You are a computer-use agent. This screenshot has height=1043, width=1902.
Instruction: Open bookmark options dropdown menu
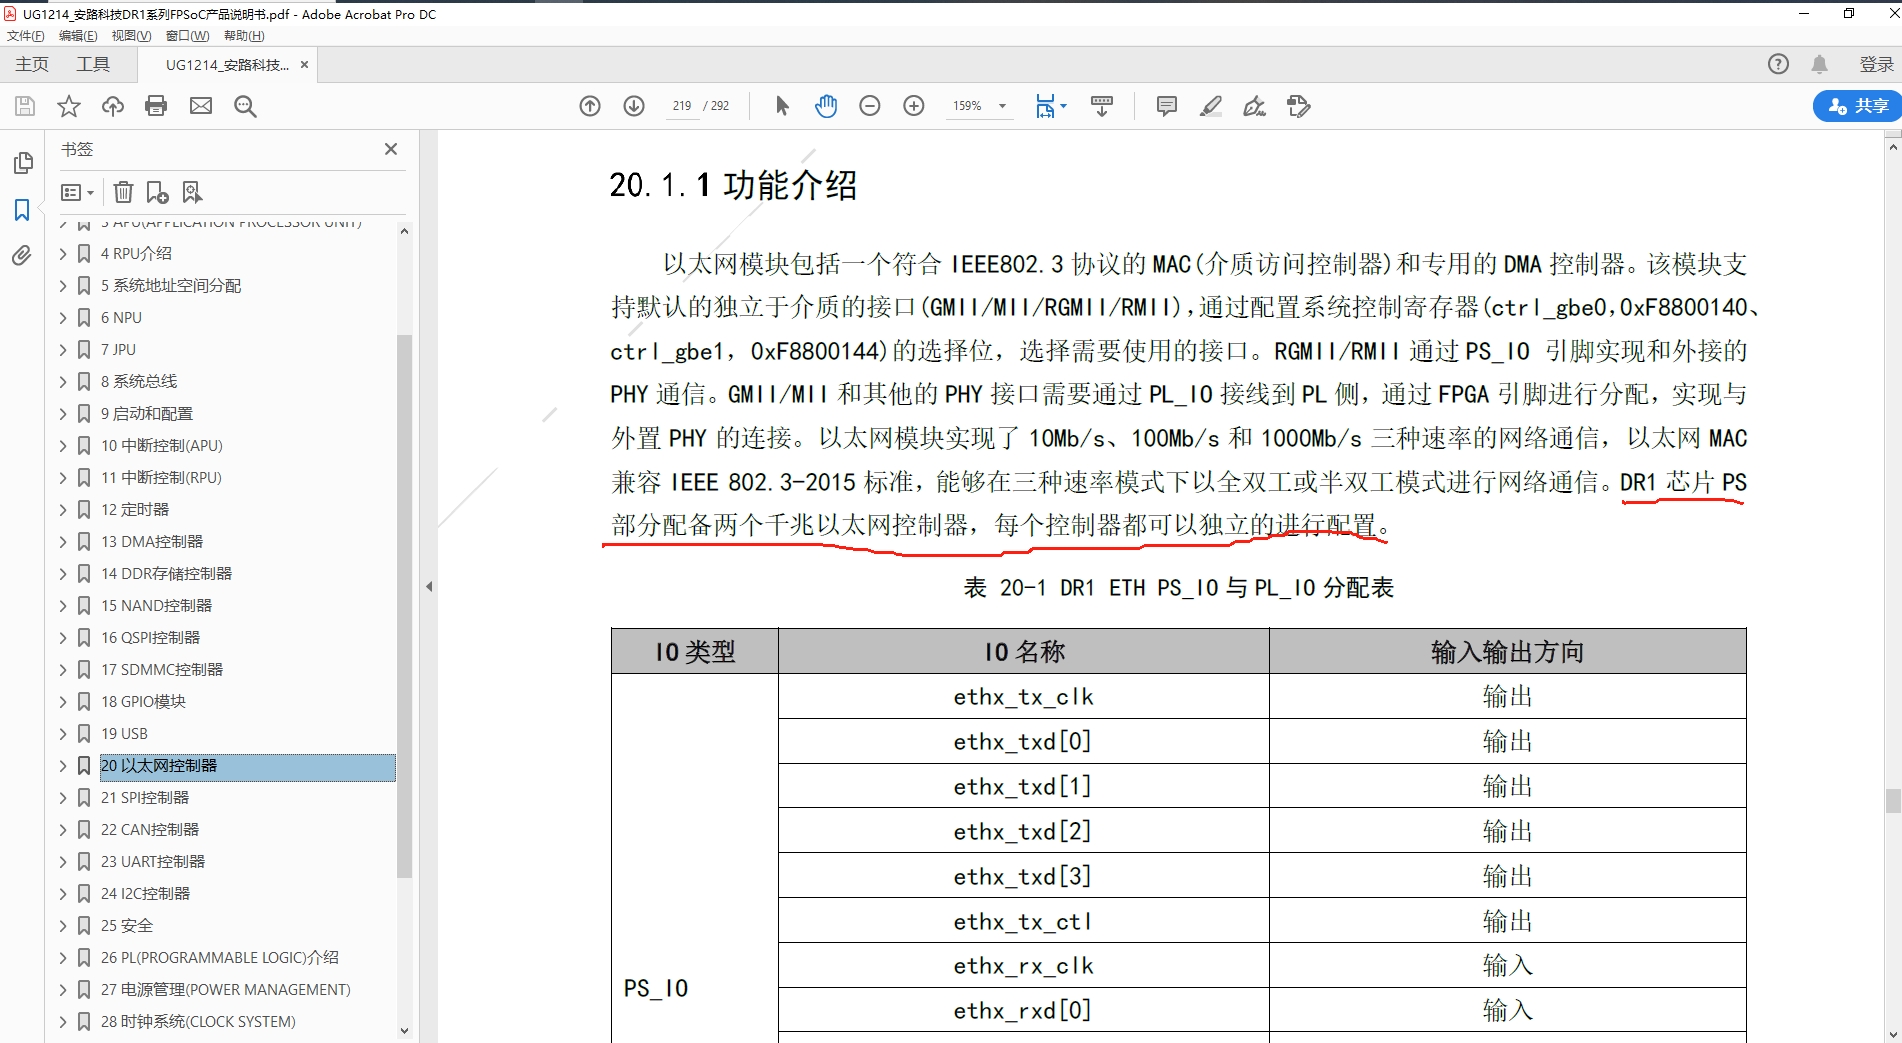(x=77, y=192)
